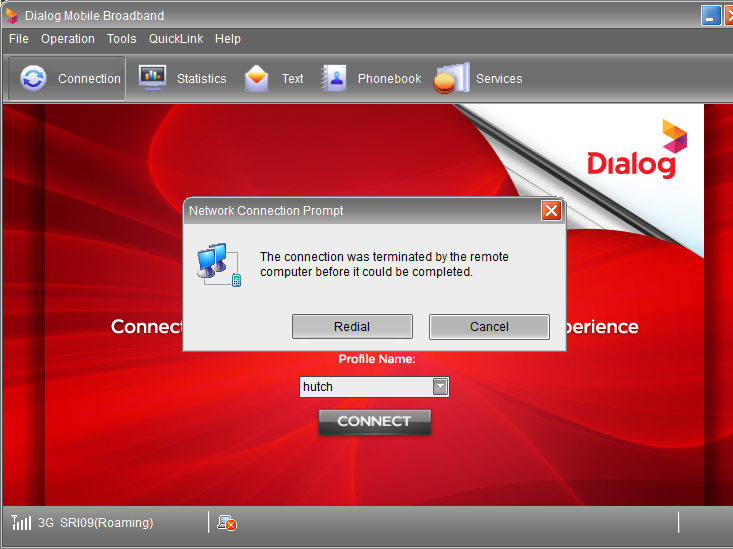Close the Network Connection Prompt dialog
Viewport: 733px width, 549px height.
click(551, 210)
